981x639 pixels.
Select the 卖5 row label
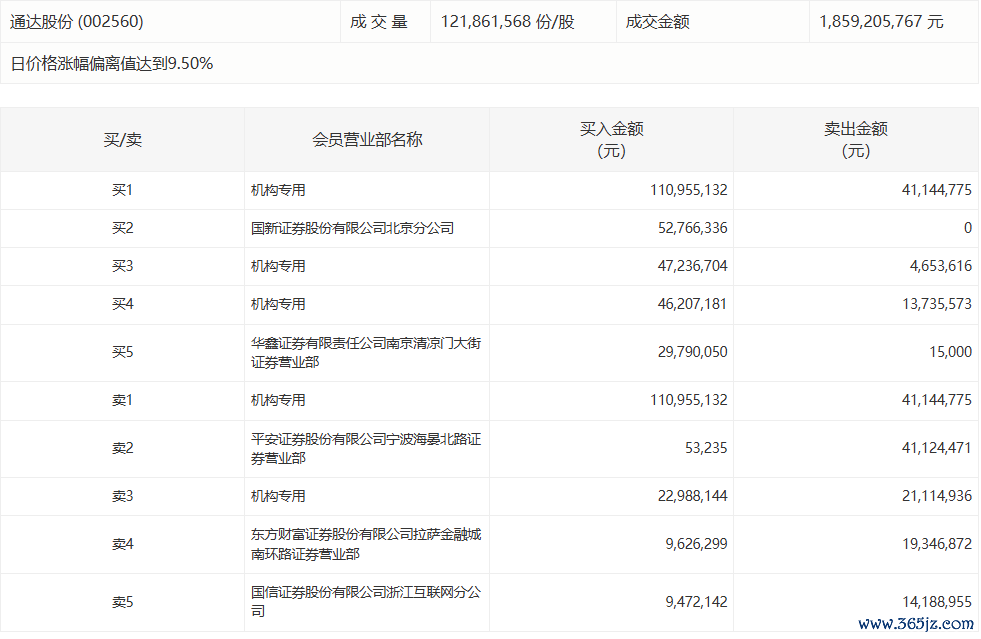123,602
